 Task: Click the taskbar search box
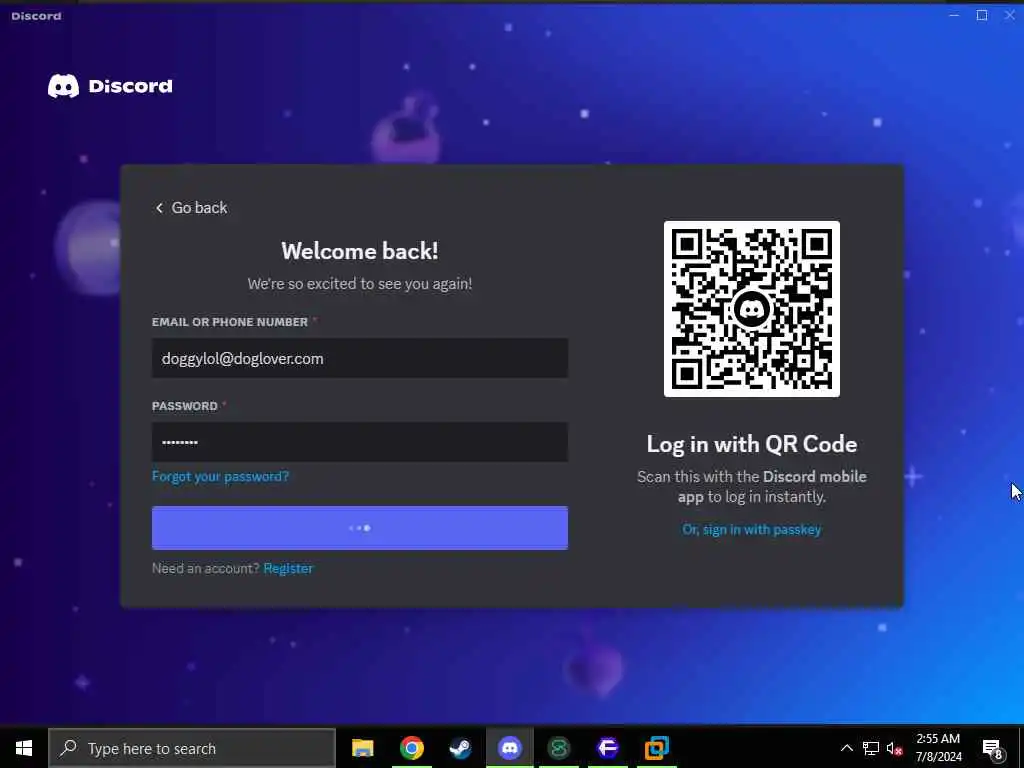tap(192, 748)
